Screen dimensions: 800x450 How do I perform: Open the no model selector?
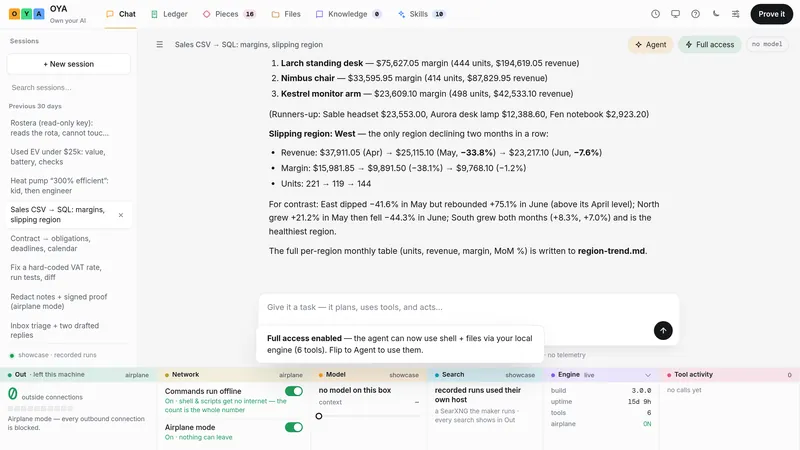point(767,44)
